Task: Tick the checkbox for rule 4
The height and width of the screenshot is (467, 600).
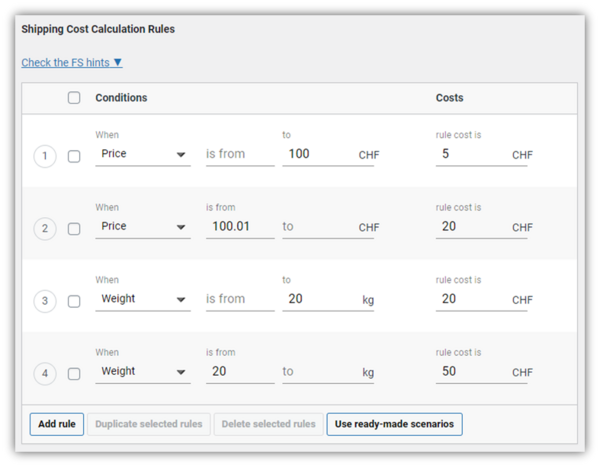Action: pos(74,374)
